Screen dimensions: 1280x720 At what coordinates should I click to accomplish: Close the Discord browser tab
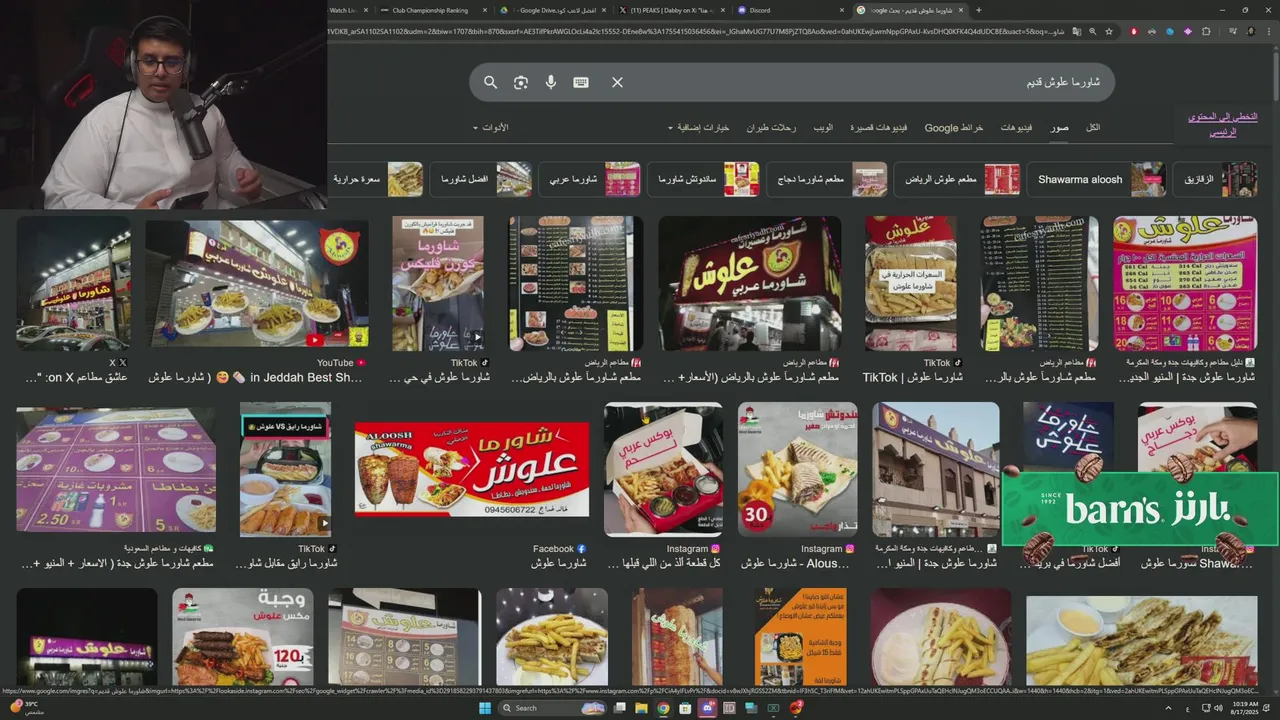[x=840, y=10]
